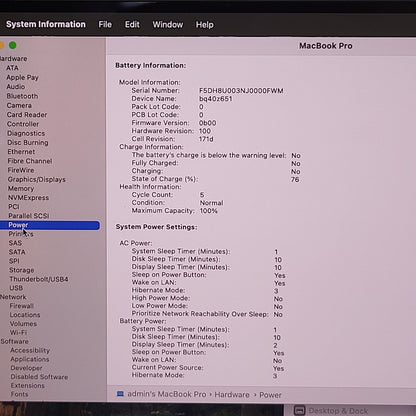The width and height of the screenshot is (416, 416).
Task: Collapse the Software section header
Action: pos(14,341)
